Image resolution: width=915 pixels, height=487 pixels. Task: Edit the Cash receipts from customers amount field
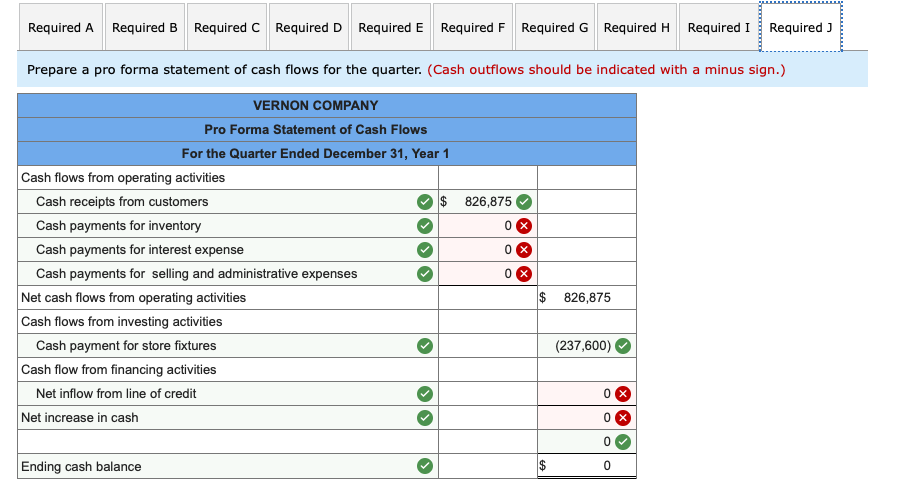point(488,202)
